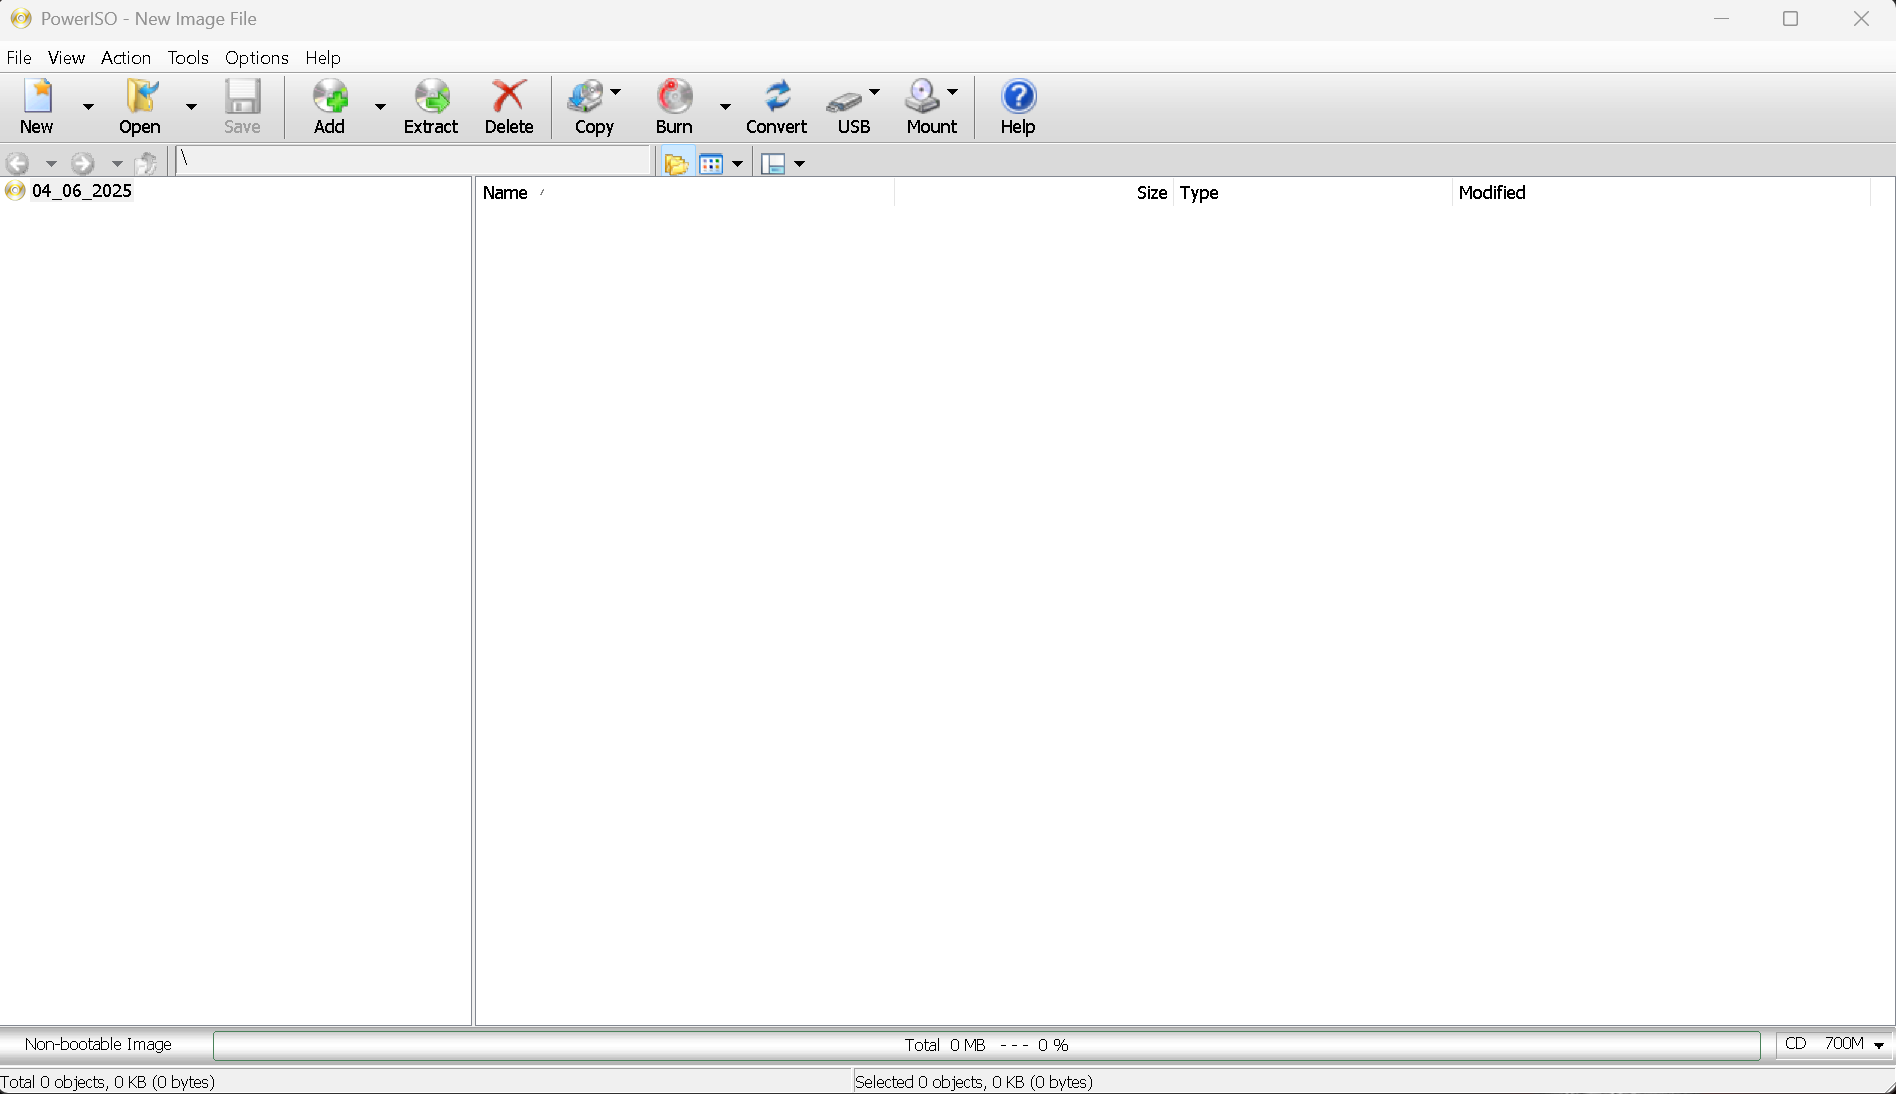
Task: Click the Burn toolbar icon
Action: 674,97
